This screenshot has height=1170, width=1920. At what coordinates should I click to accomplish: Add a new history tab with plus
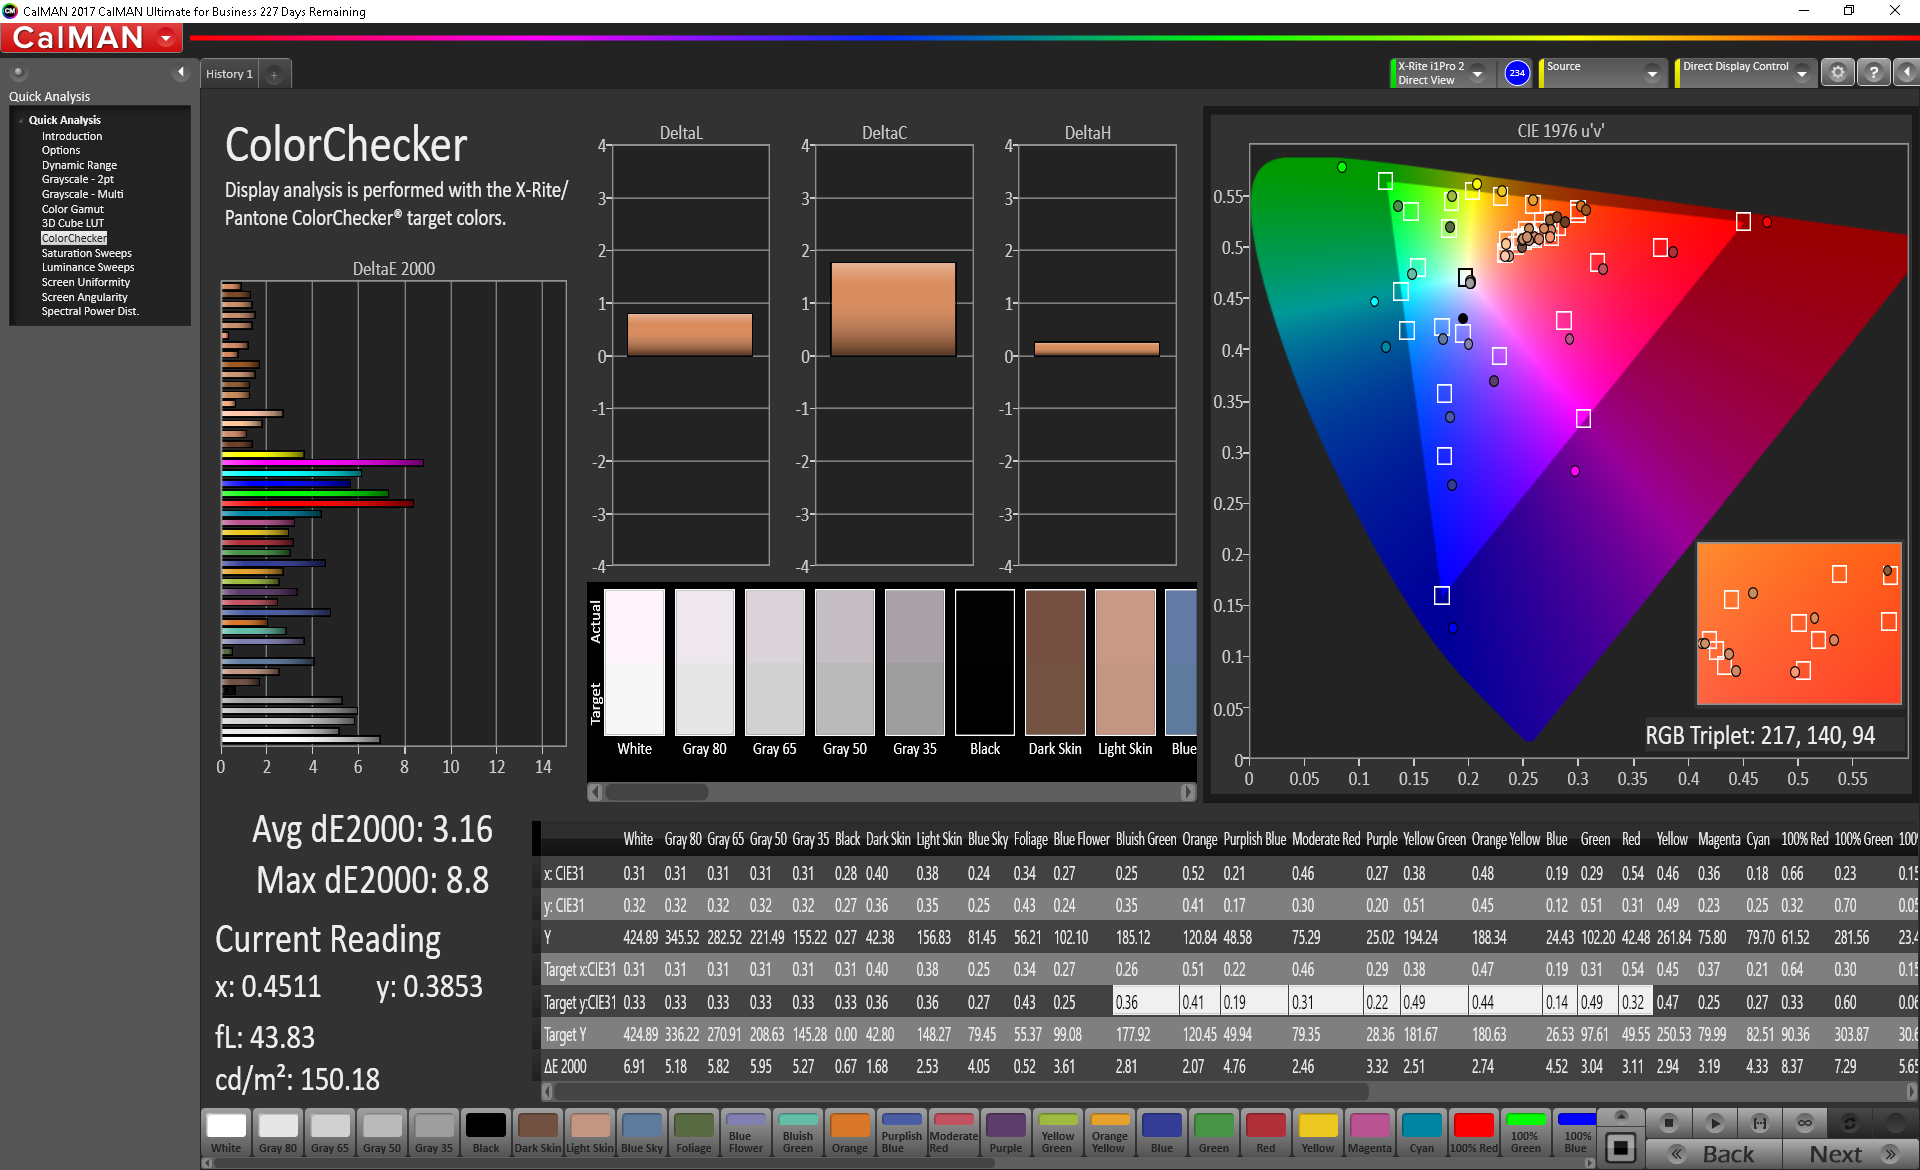(274, 75)
